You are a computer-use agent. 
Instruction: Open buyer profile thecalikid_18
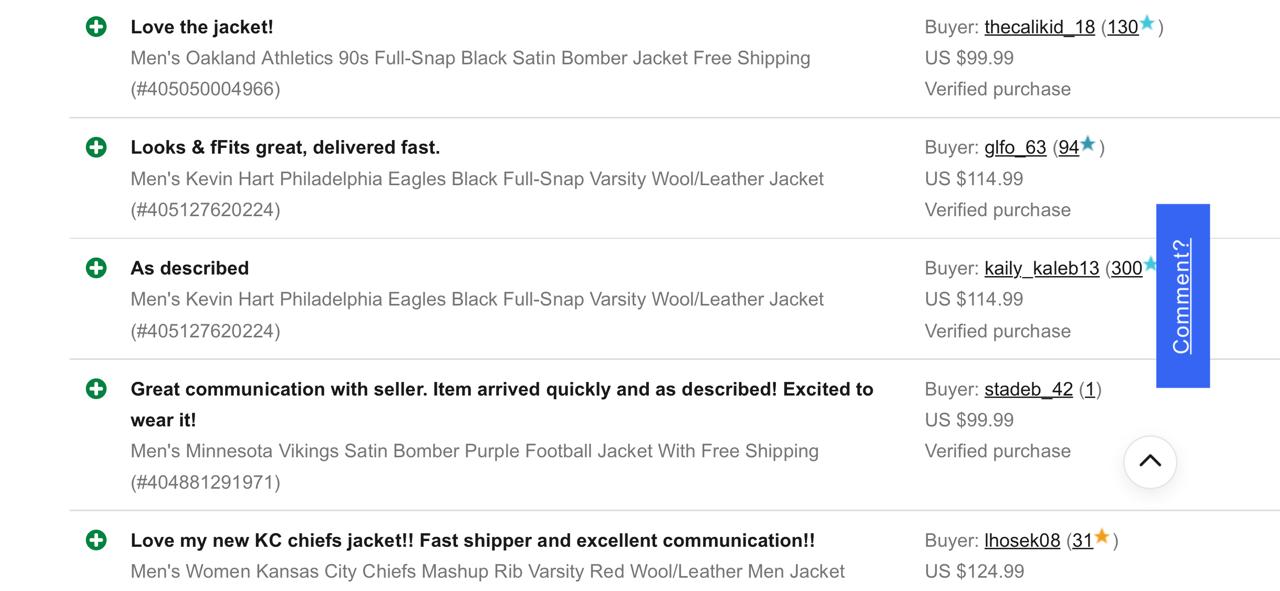[x=1039, y=27]
